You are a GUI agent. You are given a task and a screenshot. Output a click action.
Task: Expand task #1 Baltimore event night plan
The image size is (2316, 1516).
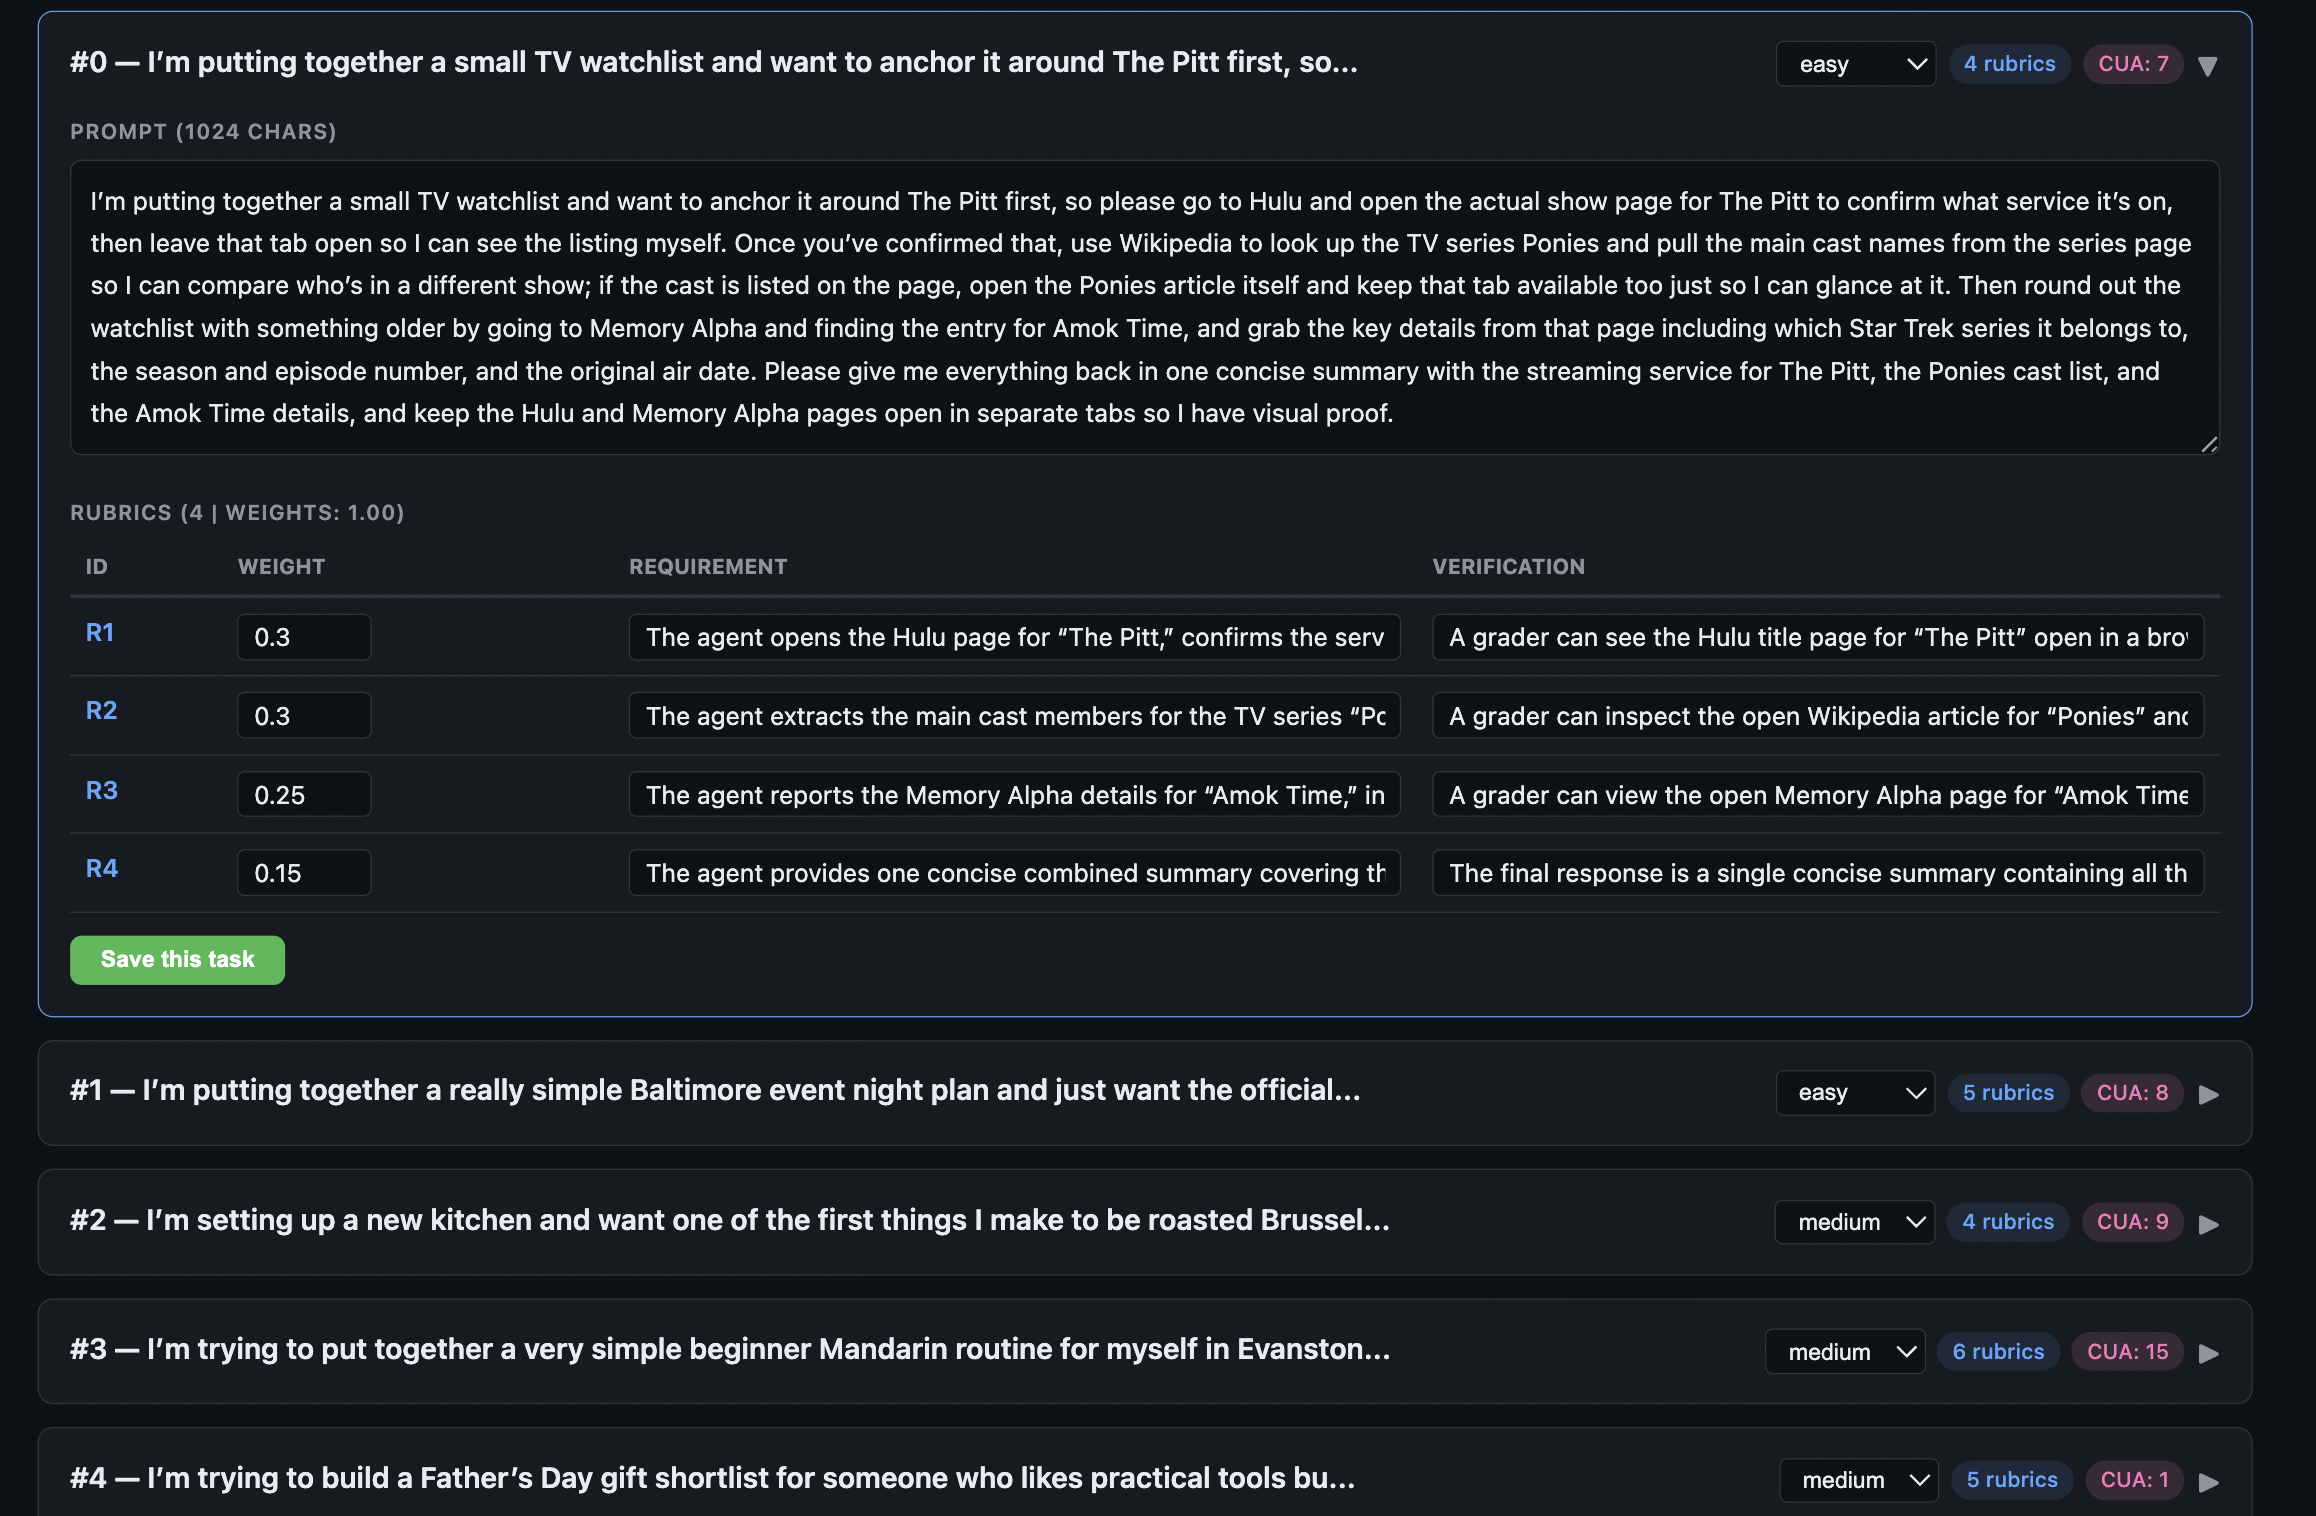point(2209,1094)
